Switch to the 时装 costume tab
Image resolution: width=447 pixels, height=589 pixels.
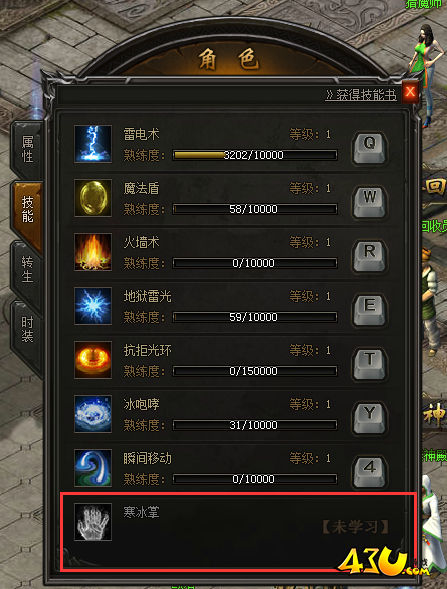click(x=27, y=329)
